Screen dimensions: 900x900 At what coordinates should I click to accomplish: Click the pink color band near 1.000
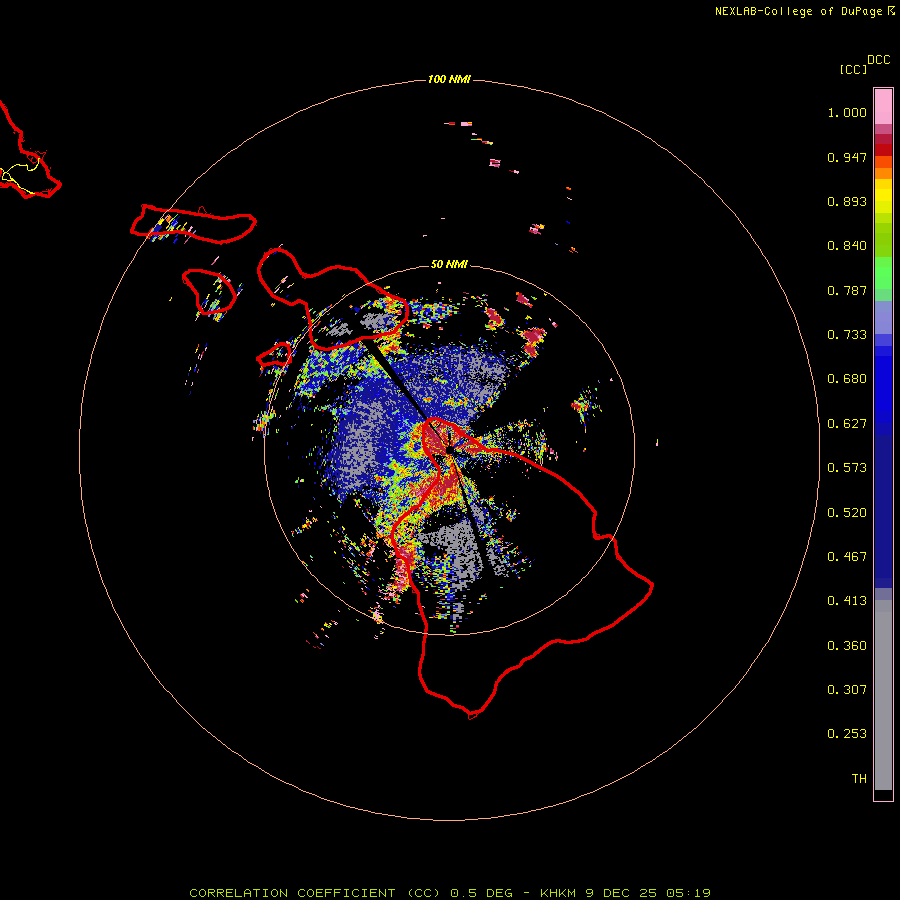click(x=883, y=107)
